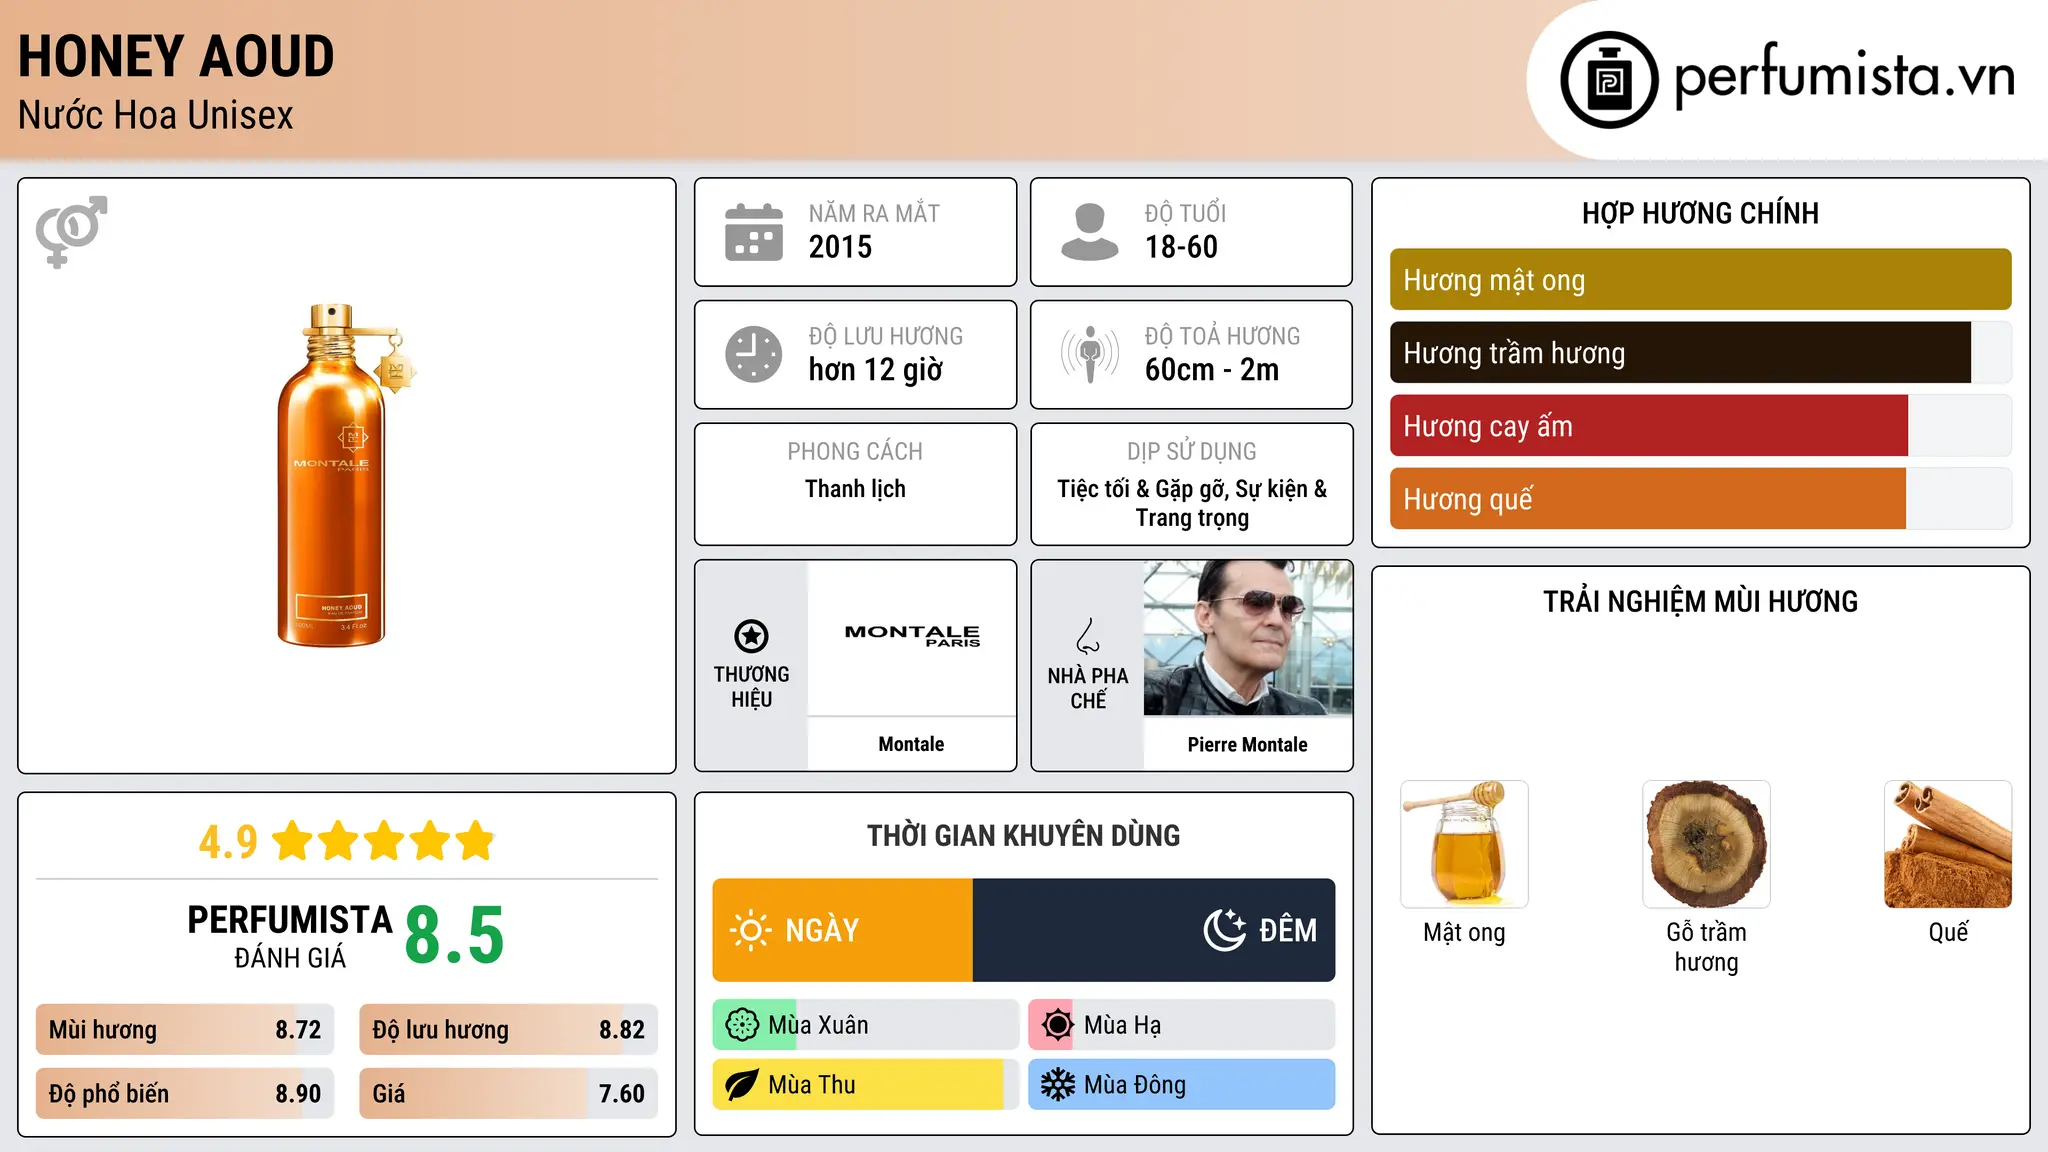
Task: Click the Quế cinnamon sticks thumbnail
Action: [1948, 844]
